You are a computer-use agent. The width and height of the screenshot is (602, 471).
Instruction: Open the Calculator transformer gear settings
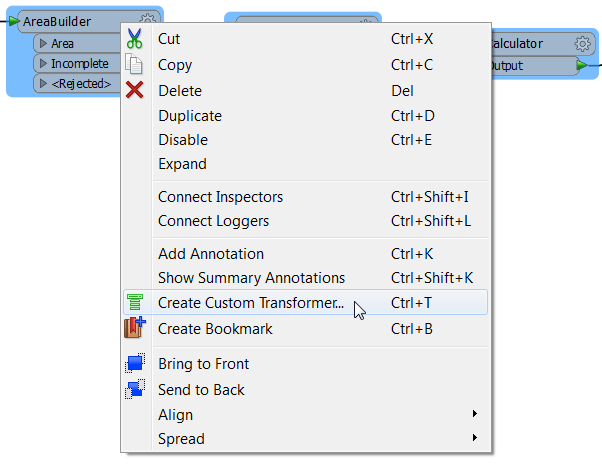point(582,44)
